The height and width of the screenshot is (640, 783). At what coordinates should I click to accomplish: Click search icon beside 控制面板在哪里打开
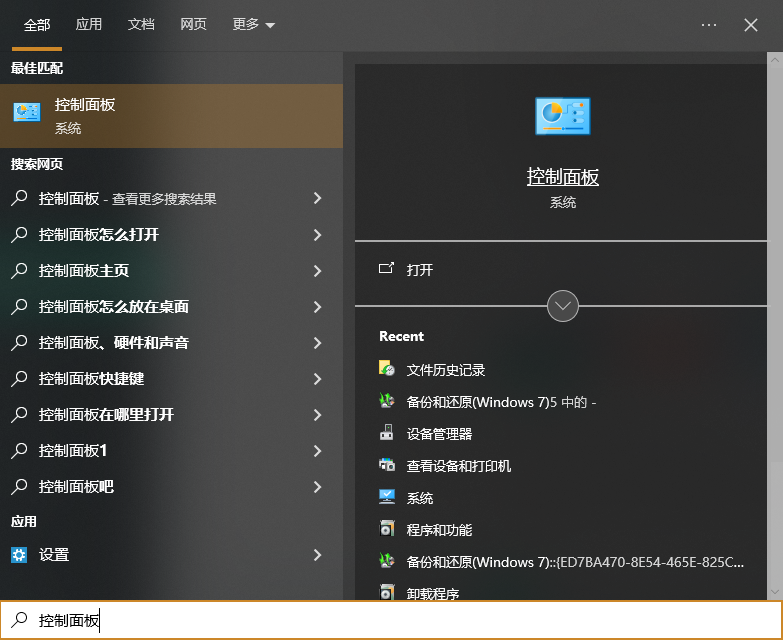[x=19, y=414]
